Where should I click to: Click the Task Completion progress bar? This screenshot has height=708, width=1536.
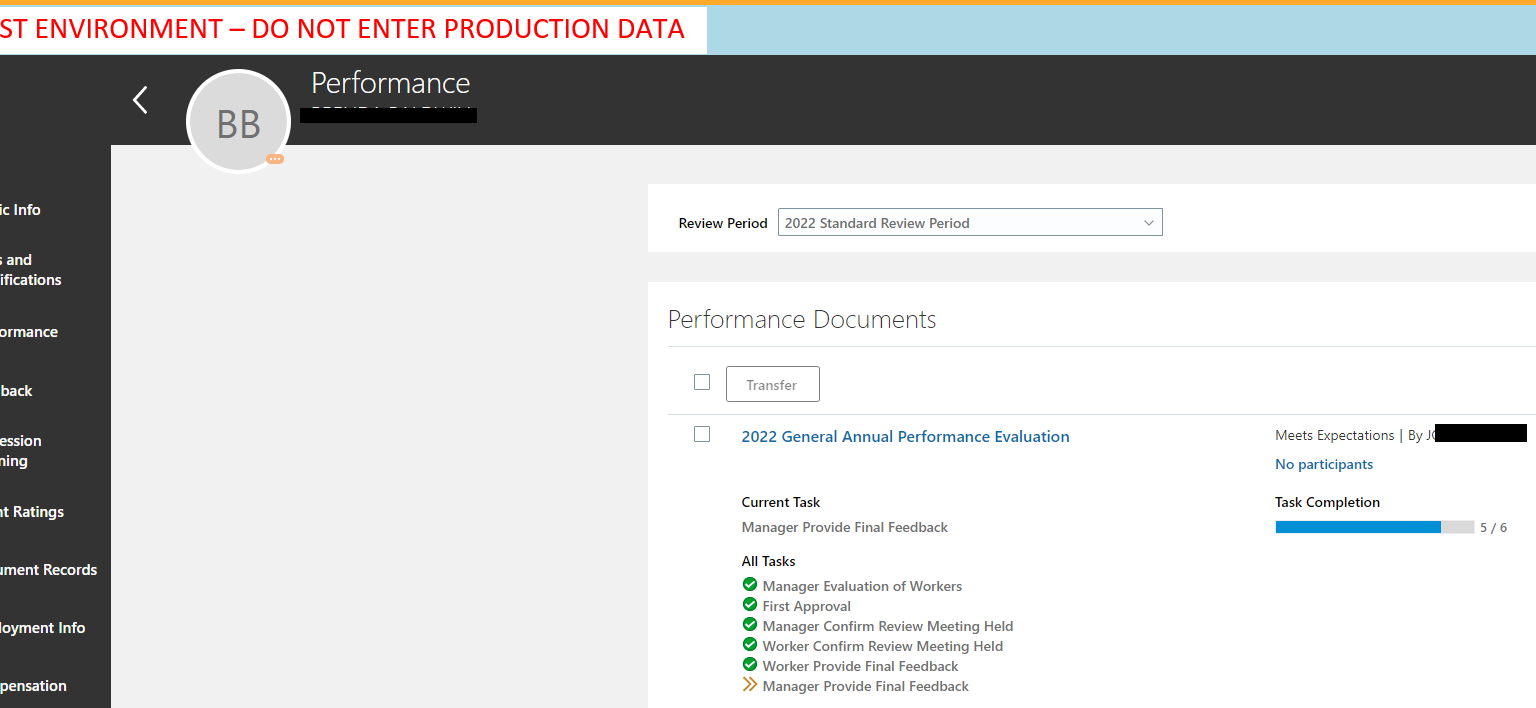pyautogui.click(x=1374, y=527)
